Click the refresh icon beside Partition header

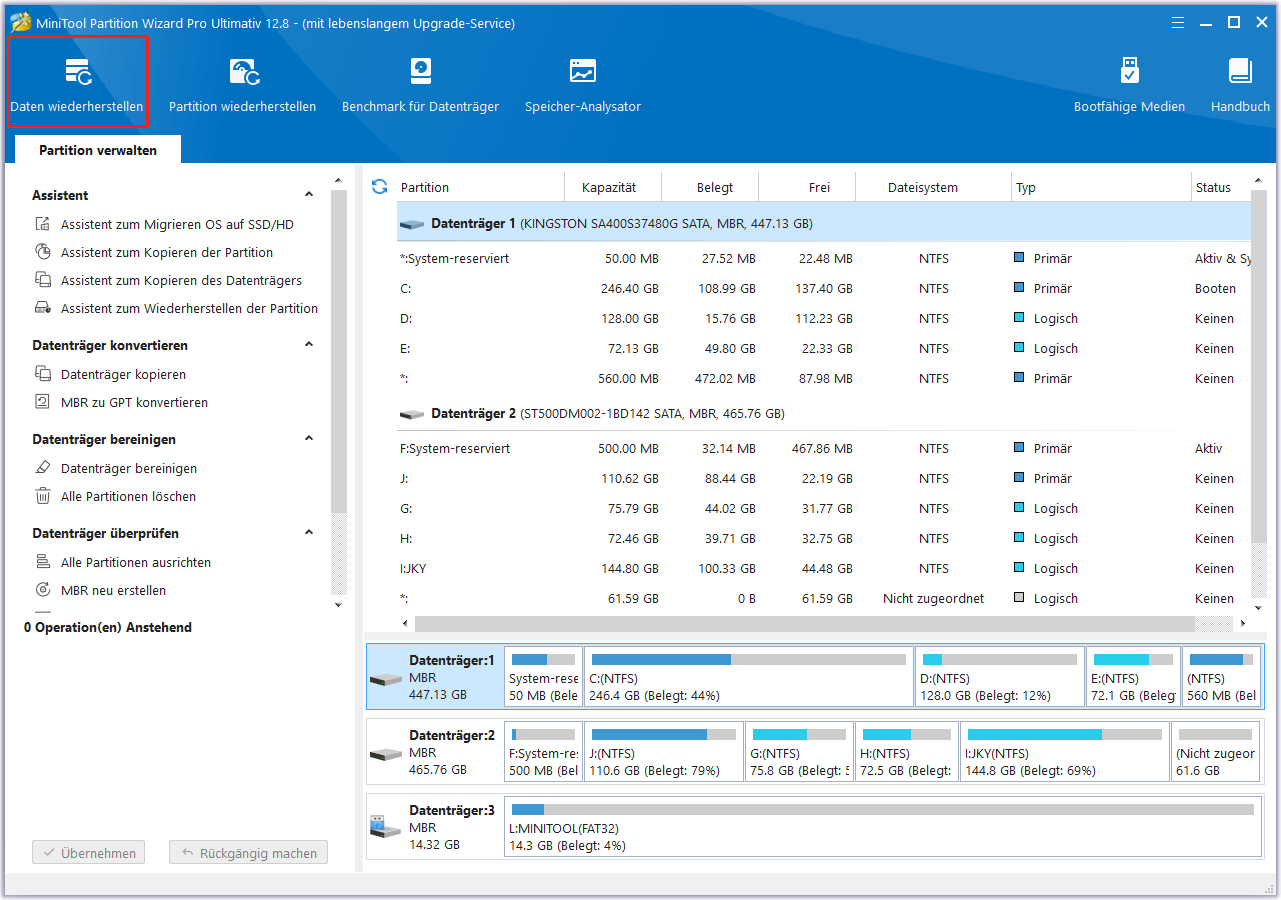coord(379,186)
